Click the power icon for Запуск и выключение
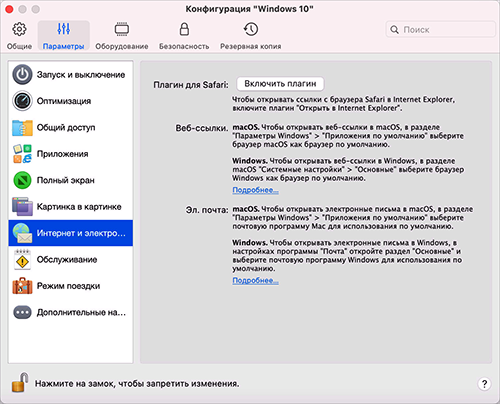The height and width of the screenshot is (404, 500). (x=22, y=74)
